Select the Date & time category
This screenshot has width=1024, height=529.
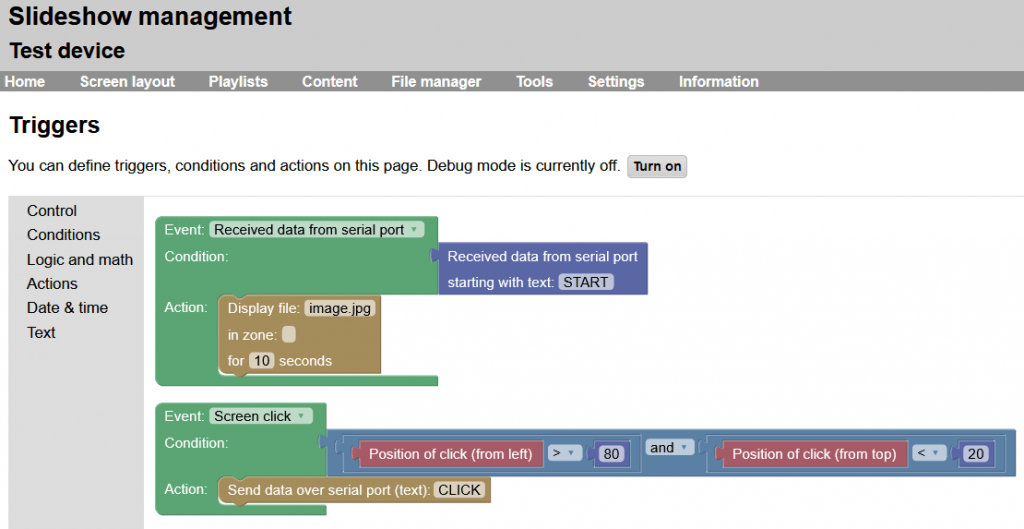(x=67, y=308)
